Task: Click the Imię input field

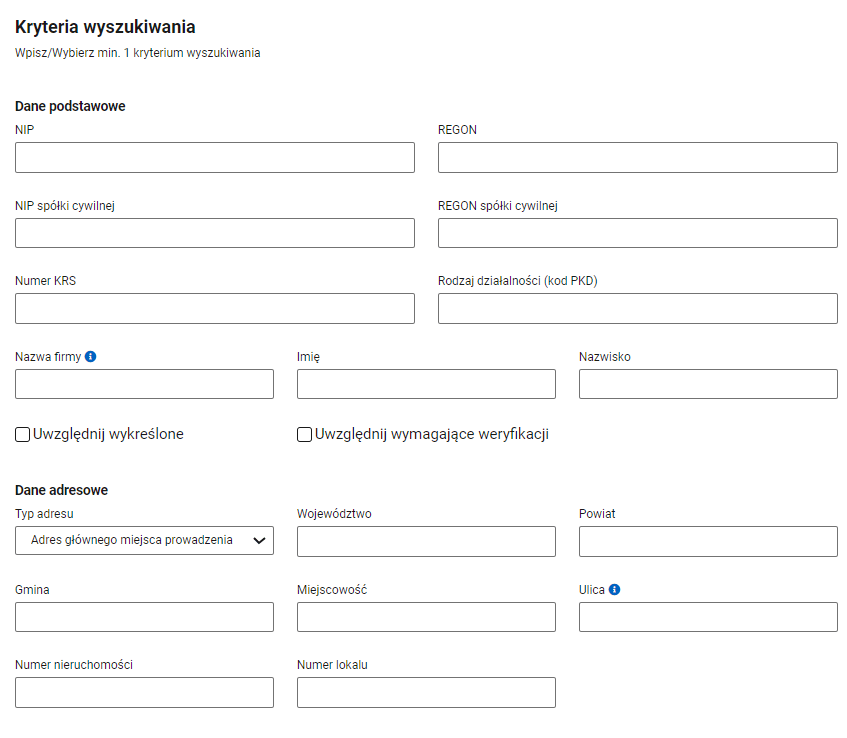Action: pos(426,385)
